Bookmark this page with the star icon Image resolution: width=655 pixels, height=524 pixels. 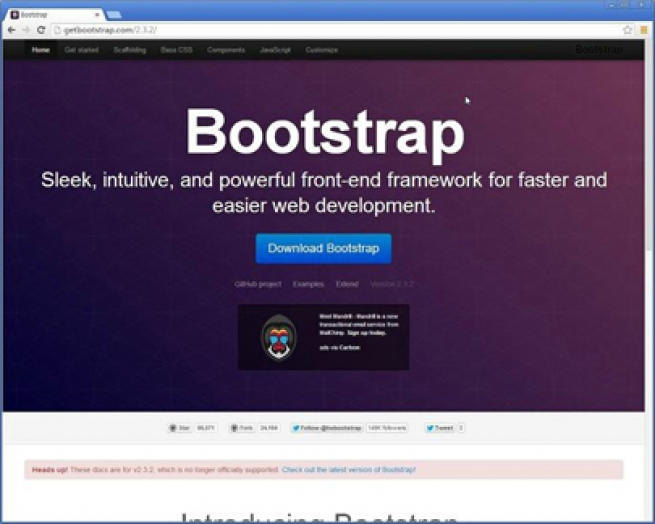[627, 30]
